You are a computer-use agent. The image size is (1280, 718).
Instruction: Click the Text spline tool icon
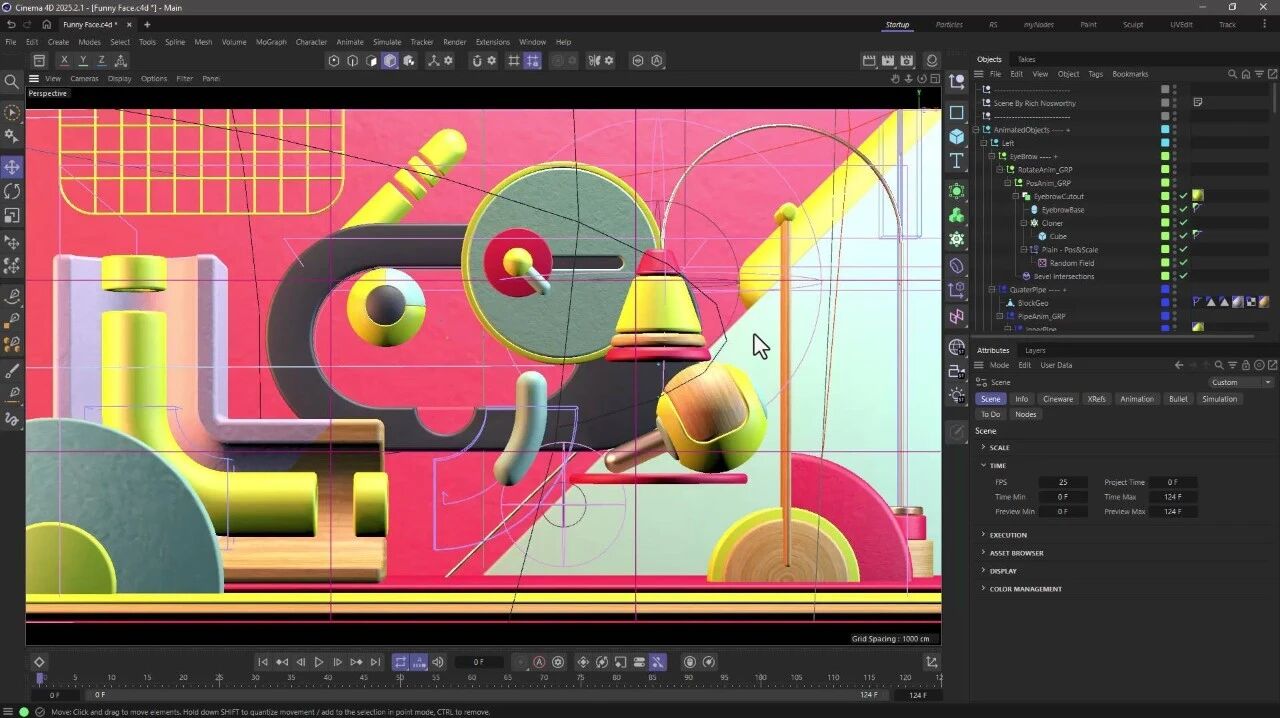point(957,161)
